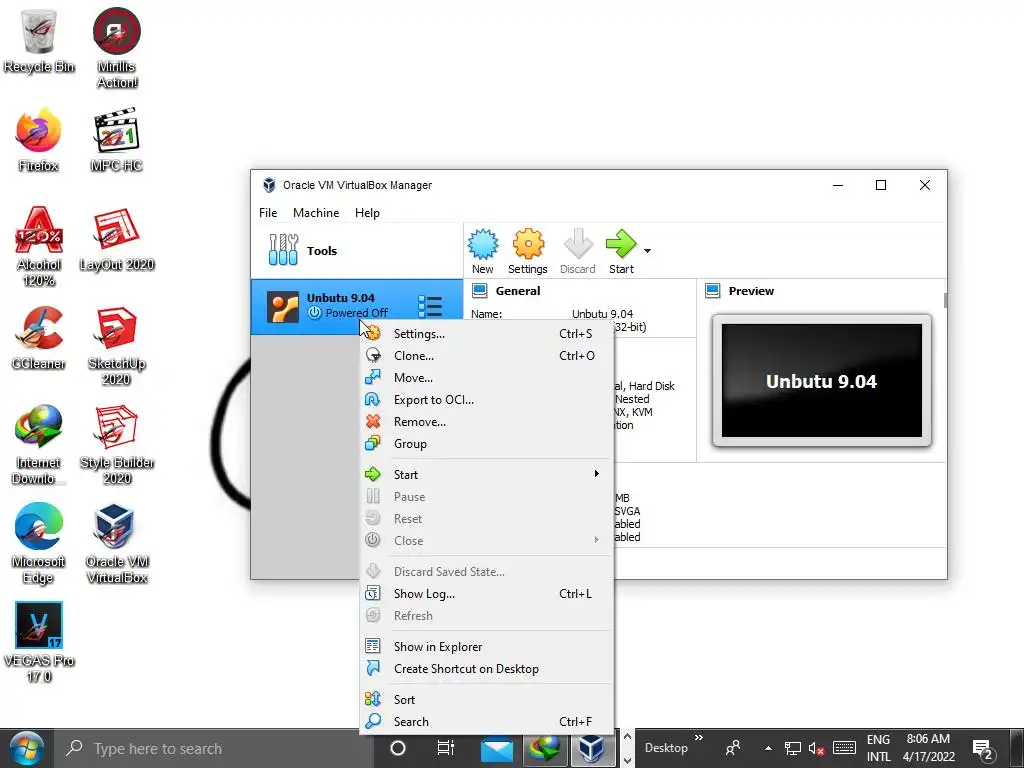Open Task View on the taskbar
Image resolution: width=1024 pixels, height=768 pixels.
point(446,748)
